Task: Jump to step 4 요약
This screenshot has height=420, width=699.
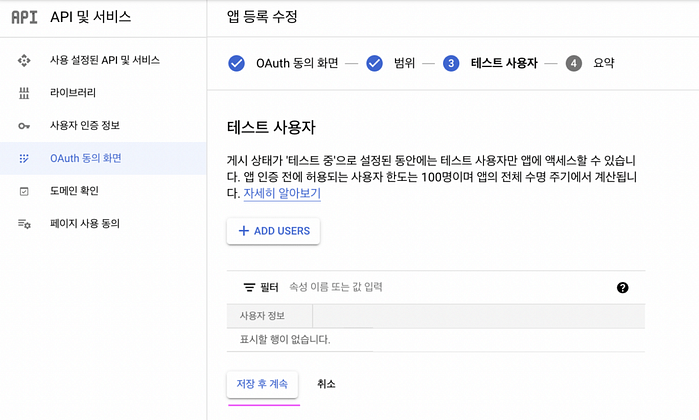Action: pyautogui.click(x=590, y=63)
